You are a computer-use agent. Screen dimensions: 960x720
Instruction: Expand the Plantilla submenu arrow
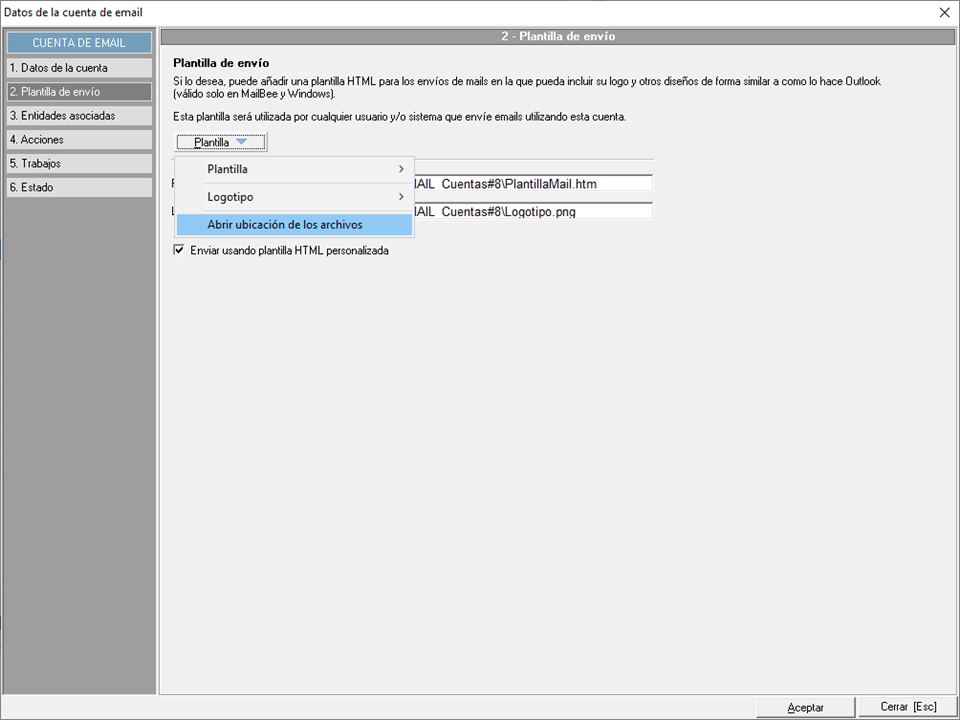401,169
